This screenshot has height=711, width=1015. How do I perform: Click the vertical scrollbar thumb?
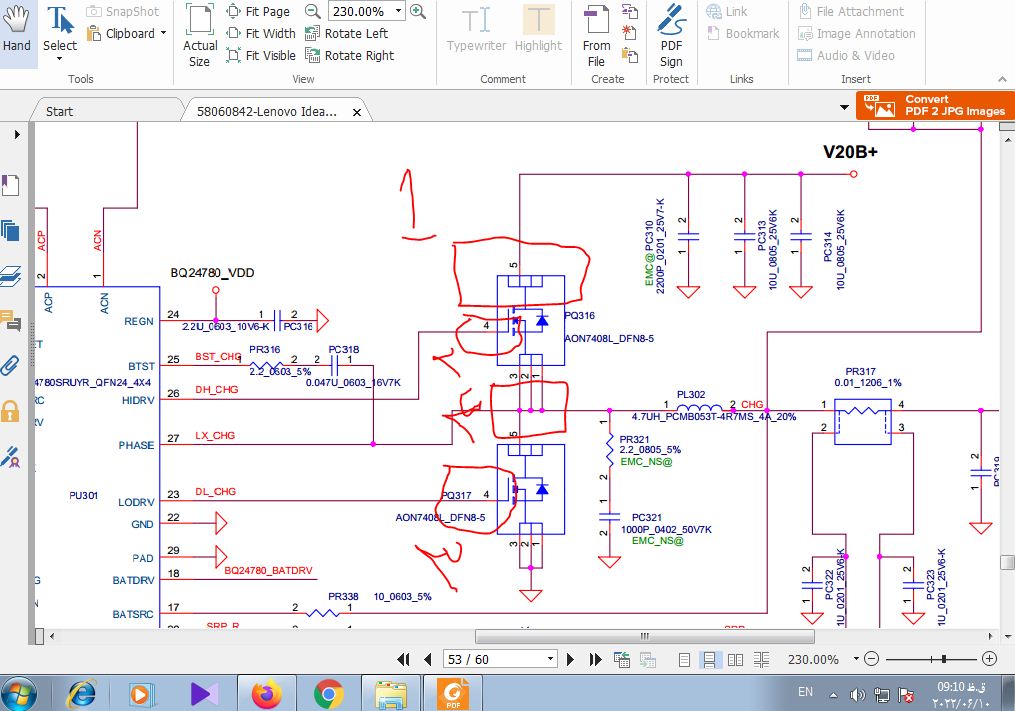[x=1007, y=561]
